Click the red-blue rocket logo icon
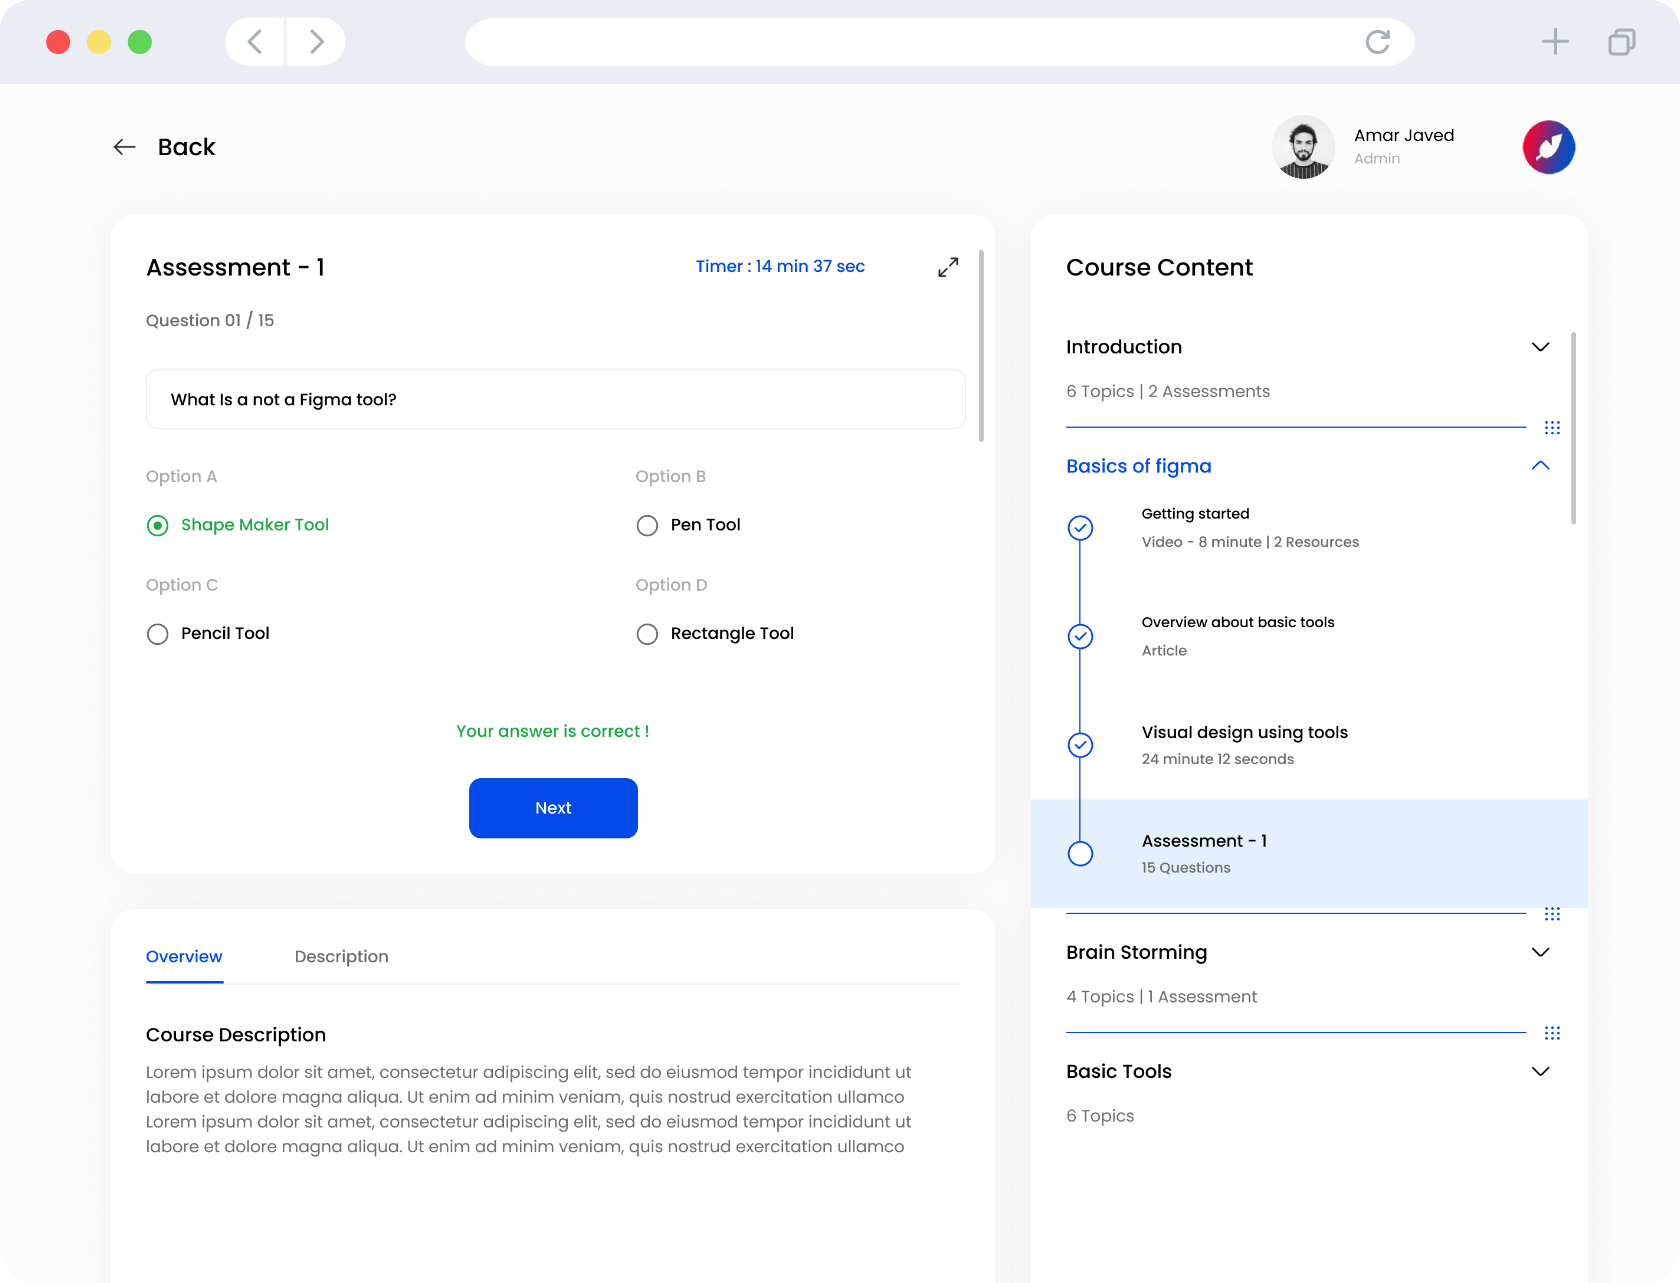Screen dimensions: 1680x1283 [x=1548, y=147]
